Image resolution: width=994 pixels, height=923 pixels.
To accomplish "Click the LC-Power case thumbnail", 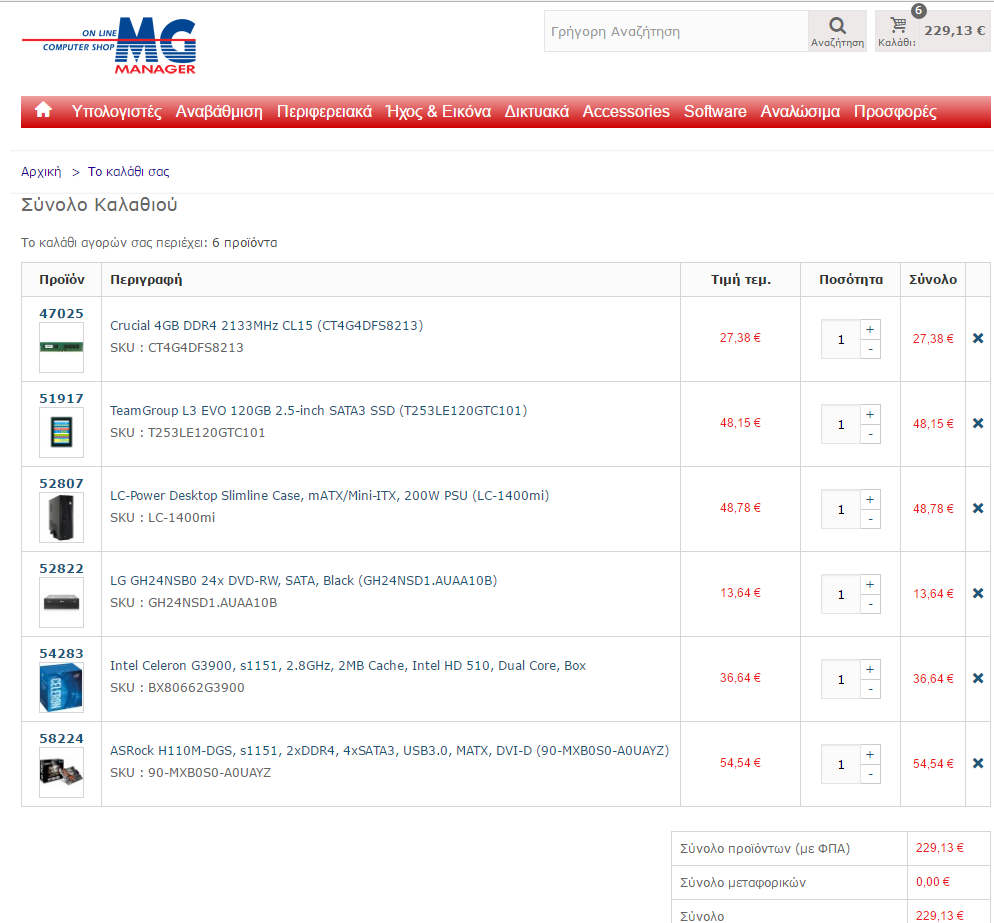I will click(61, 517).
